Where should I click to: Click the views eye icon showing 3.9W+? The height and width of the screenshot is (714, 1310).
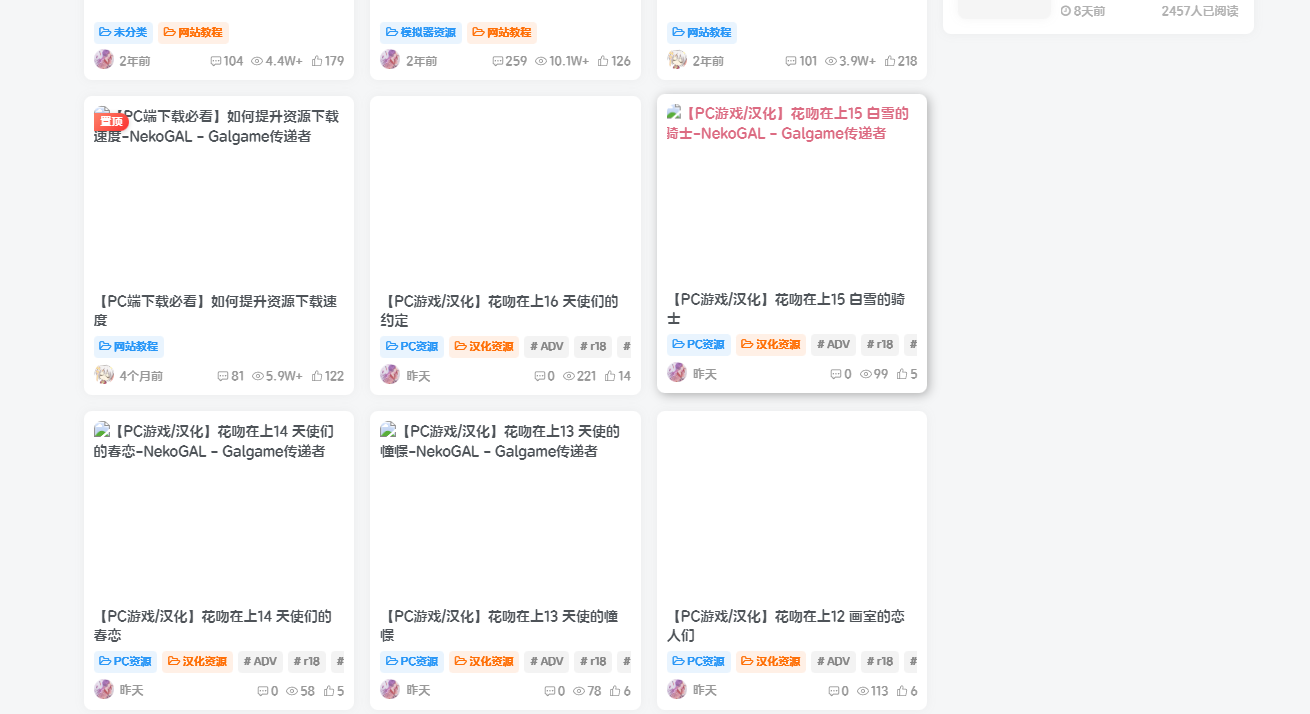(830, 61)
